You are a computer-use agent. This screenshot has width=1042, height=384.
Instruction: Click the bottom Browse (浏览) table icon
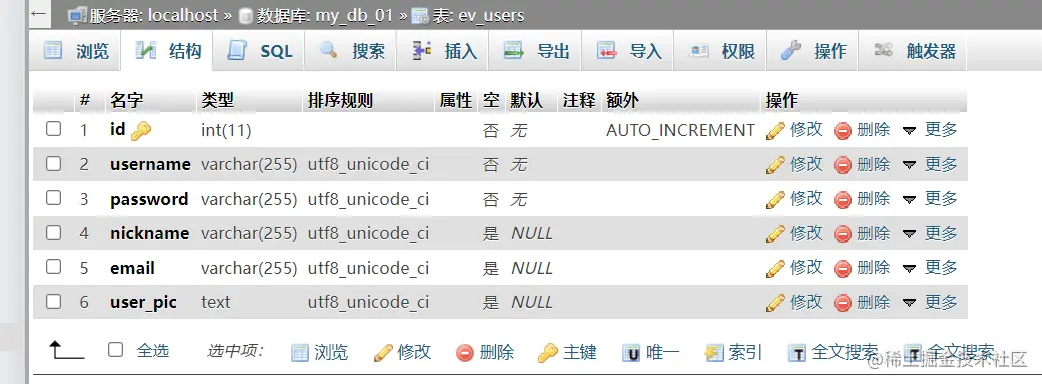pos(300,353)
